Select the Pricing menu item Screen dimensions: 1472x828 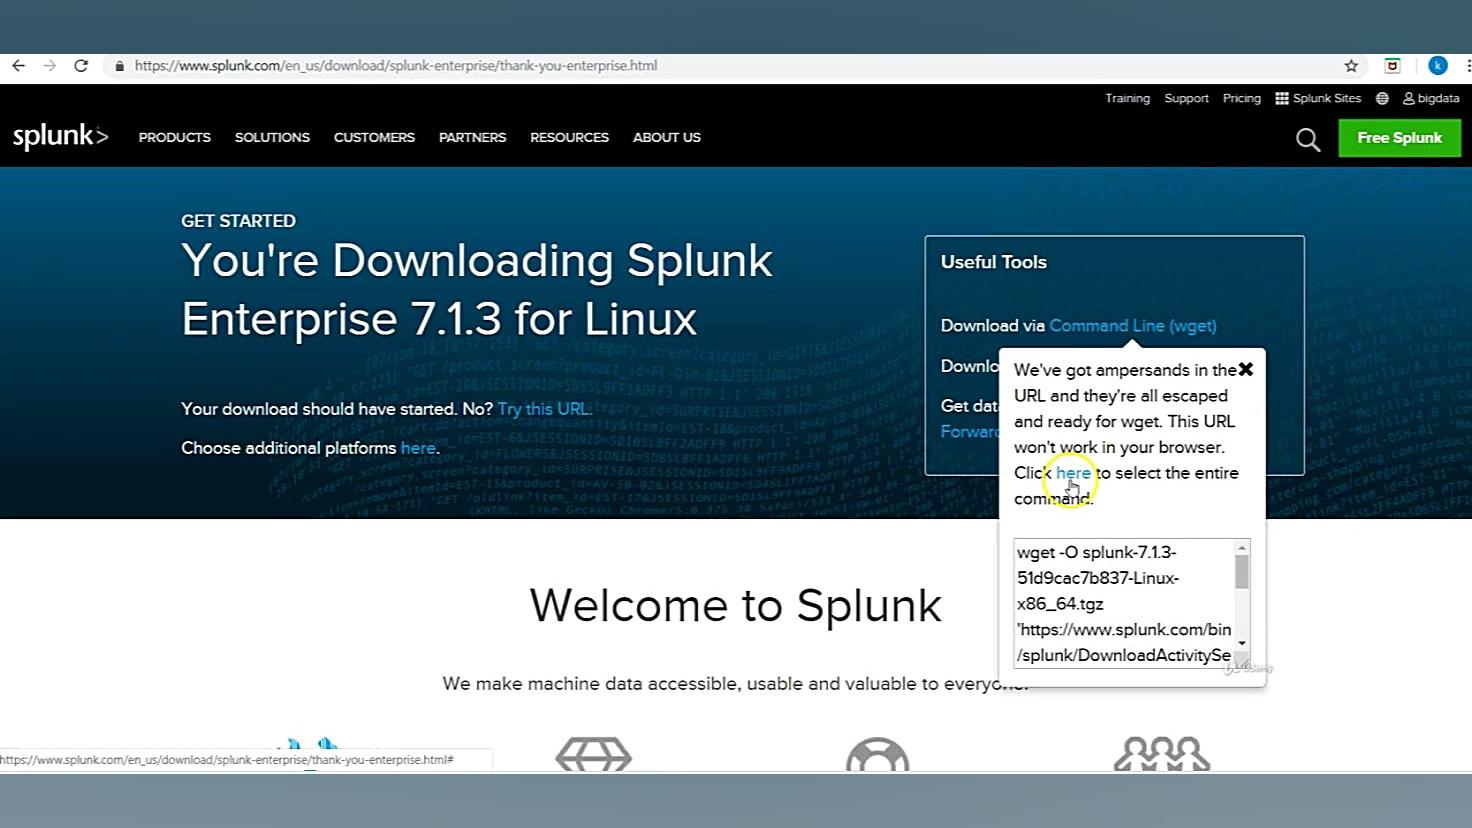tap(1241, 98)
